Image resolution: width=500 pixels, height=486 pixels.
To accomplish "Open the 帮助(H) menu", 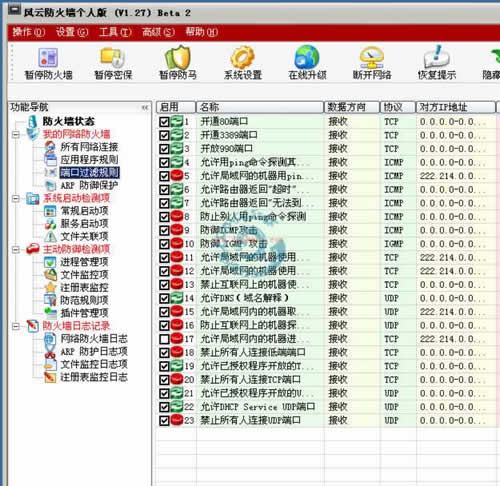I will coord(202,32).
